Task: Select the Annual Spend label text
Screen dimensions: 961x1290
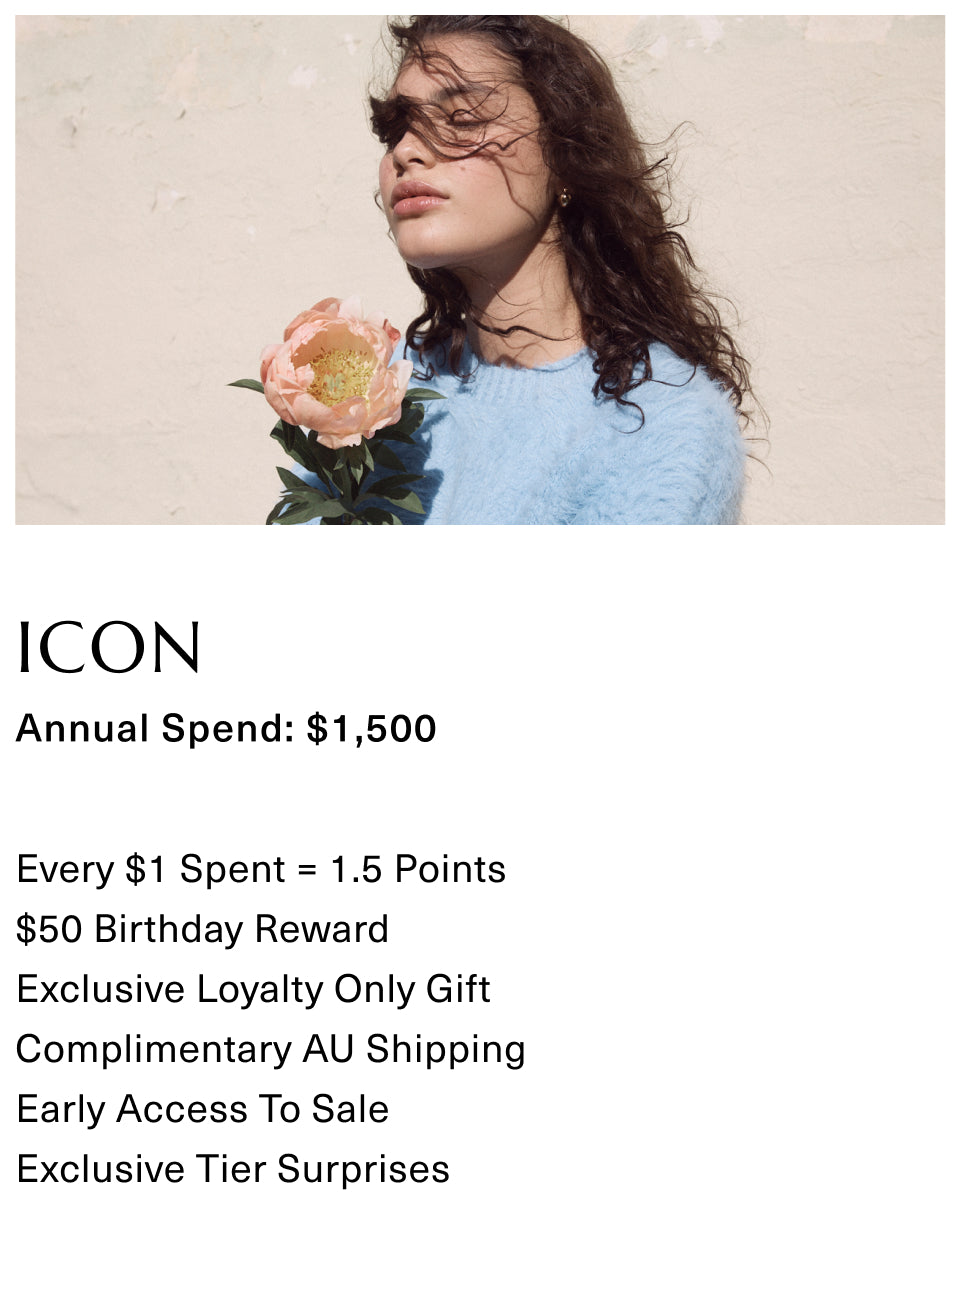Action: tap(155, 729)
